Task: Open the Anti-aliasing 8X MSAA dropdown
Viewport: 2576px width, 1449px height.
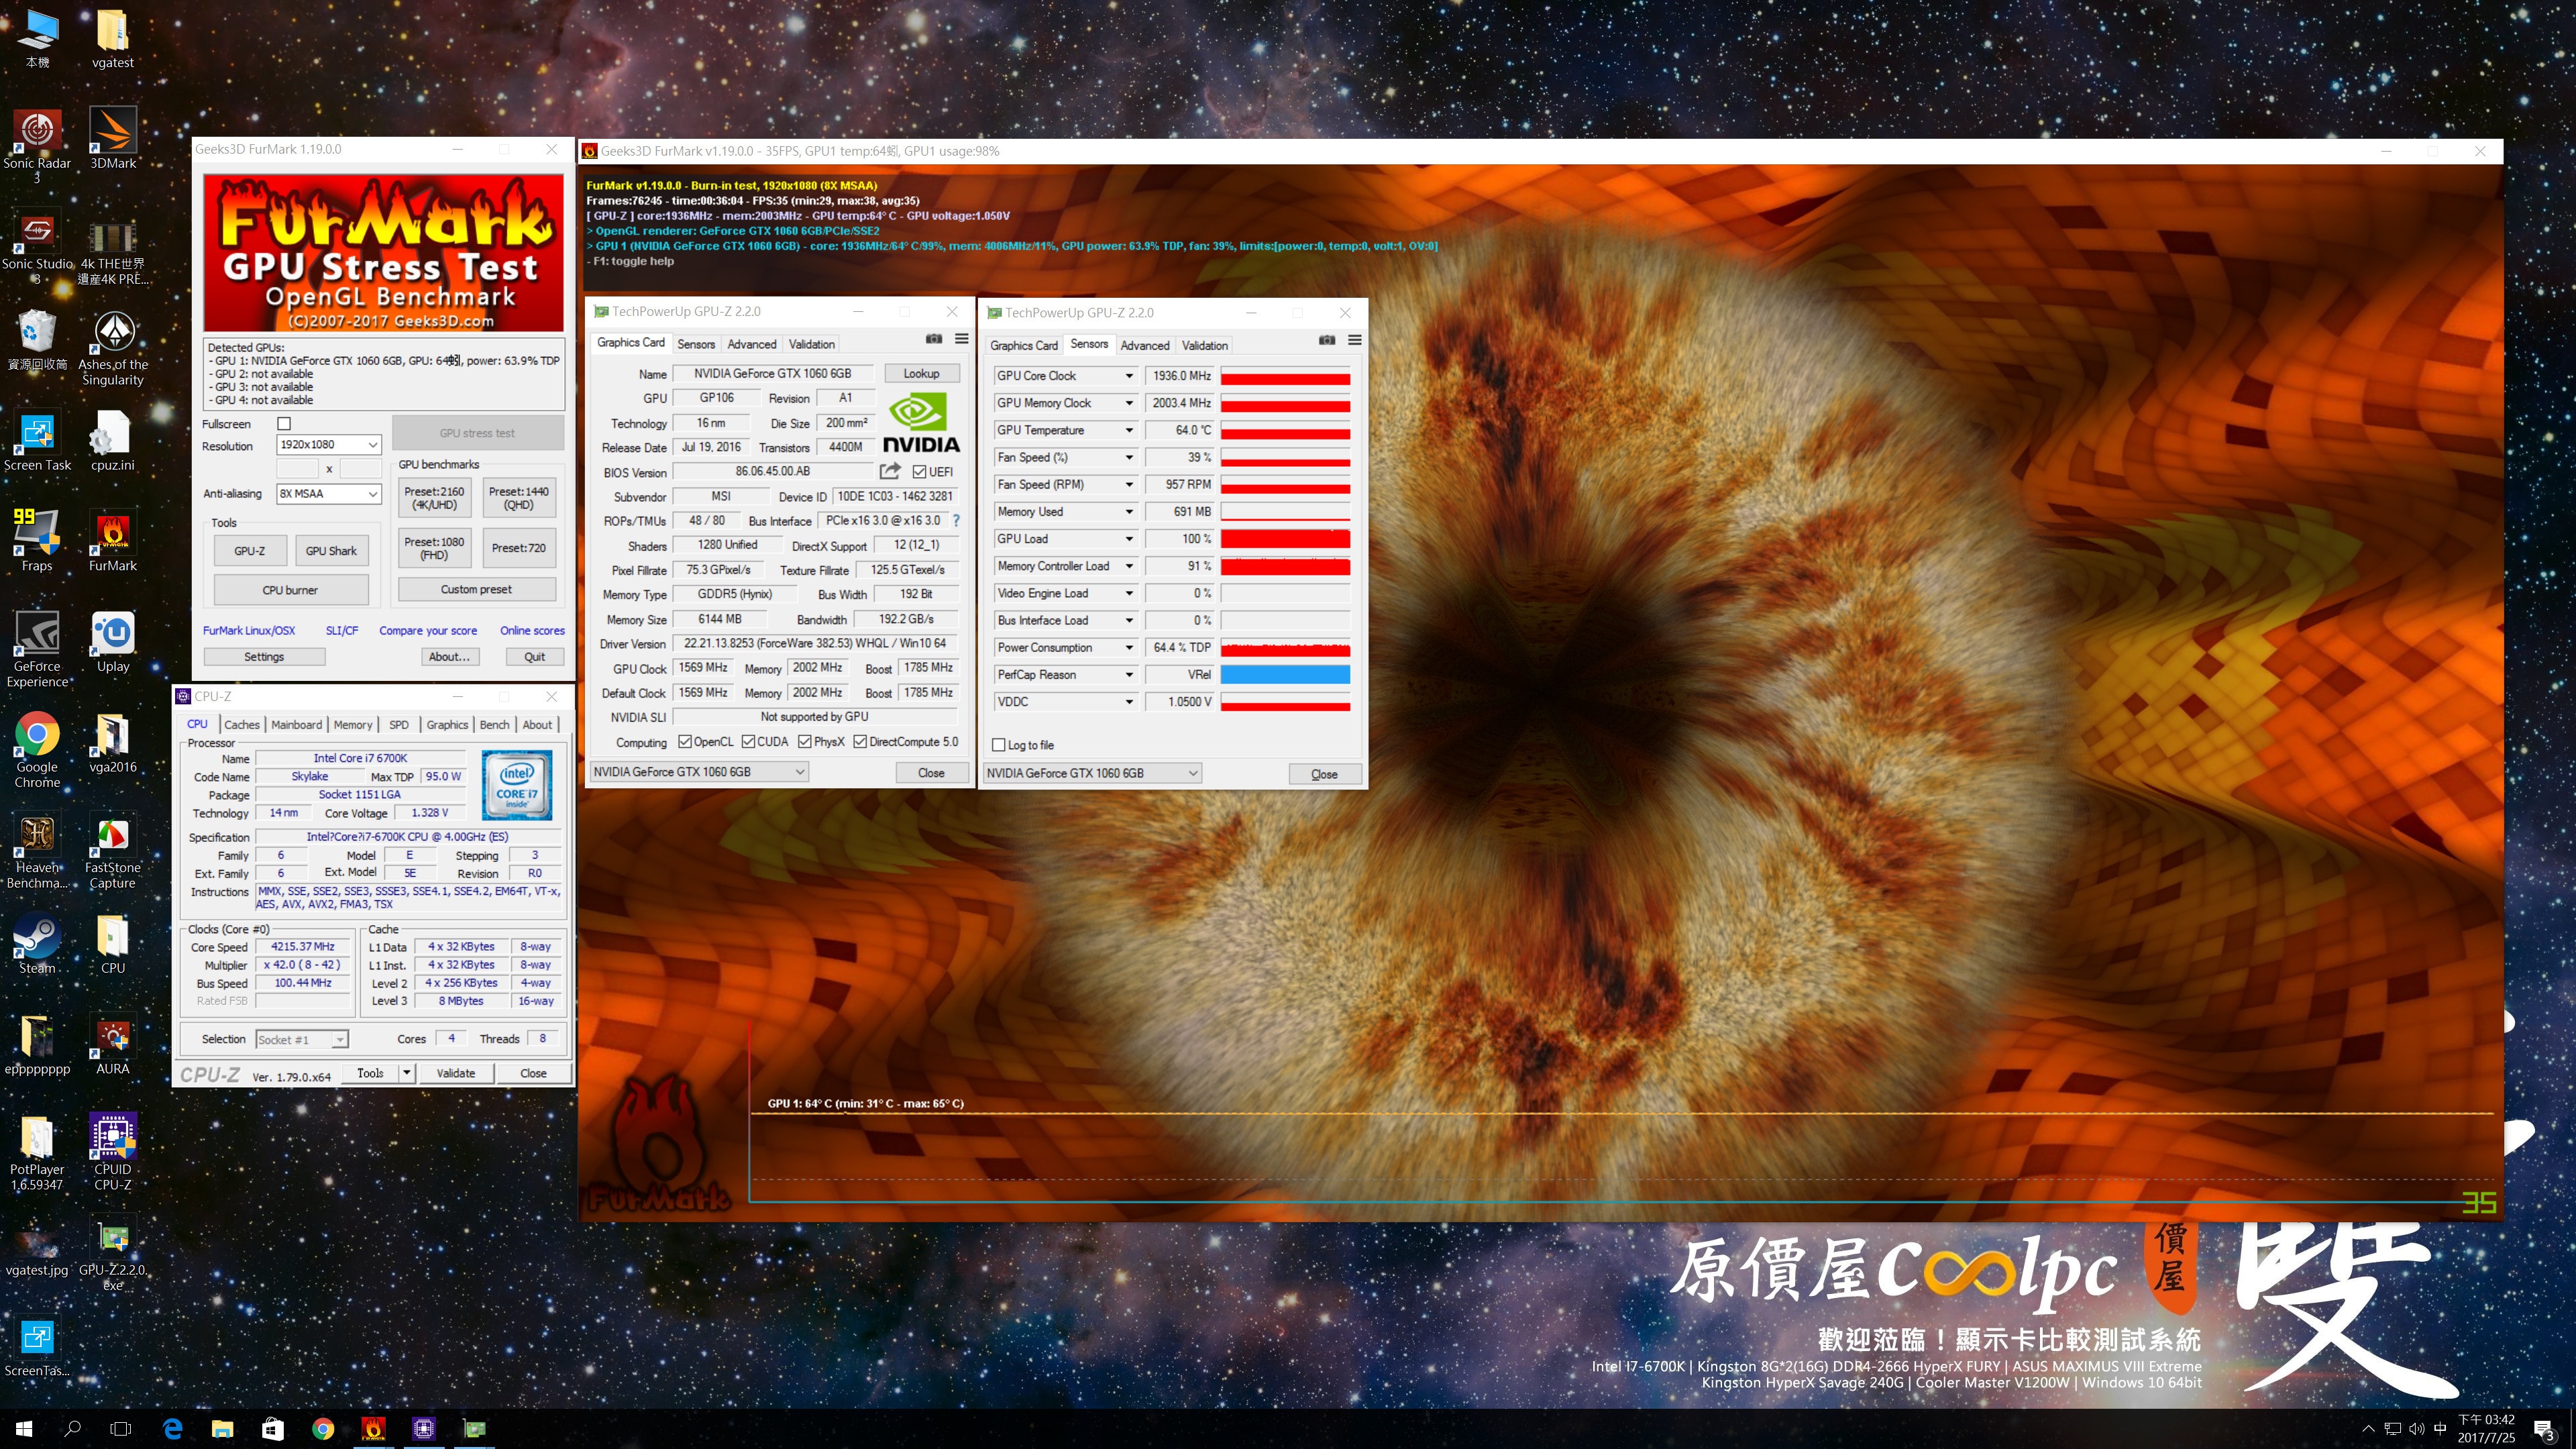Action: (329, 493)
